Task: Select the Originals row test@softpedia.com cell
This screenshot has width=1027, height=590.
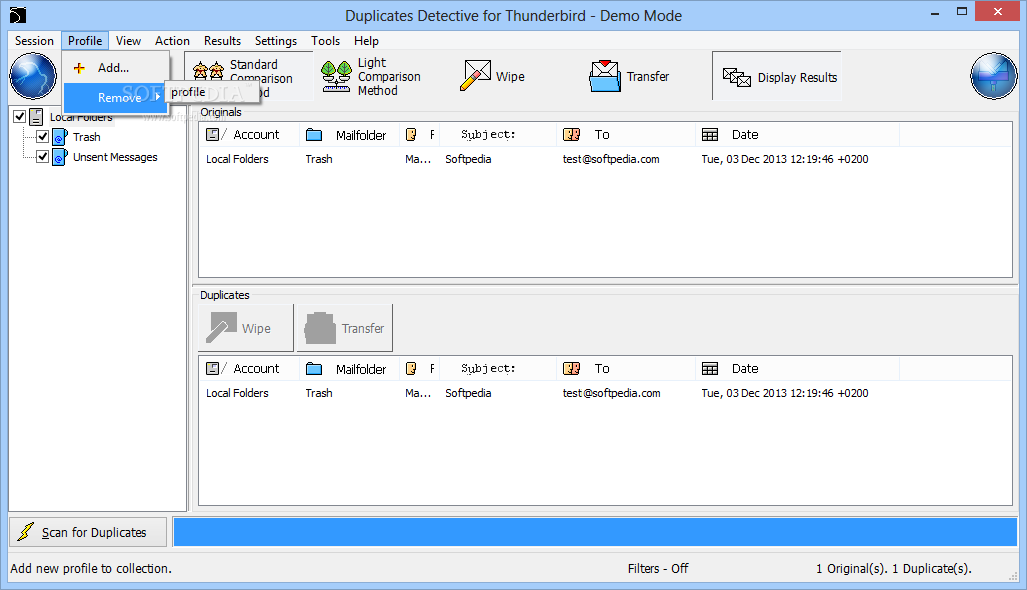Action: [x=611, y=159]
